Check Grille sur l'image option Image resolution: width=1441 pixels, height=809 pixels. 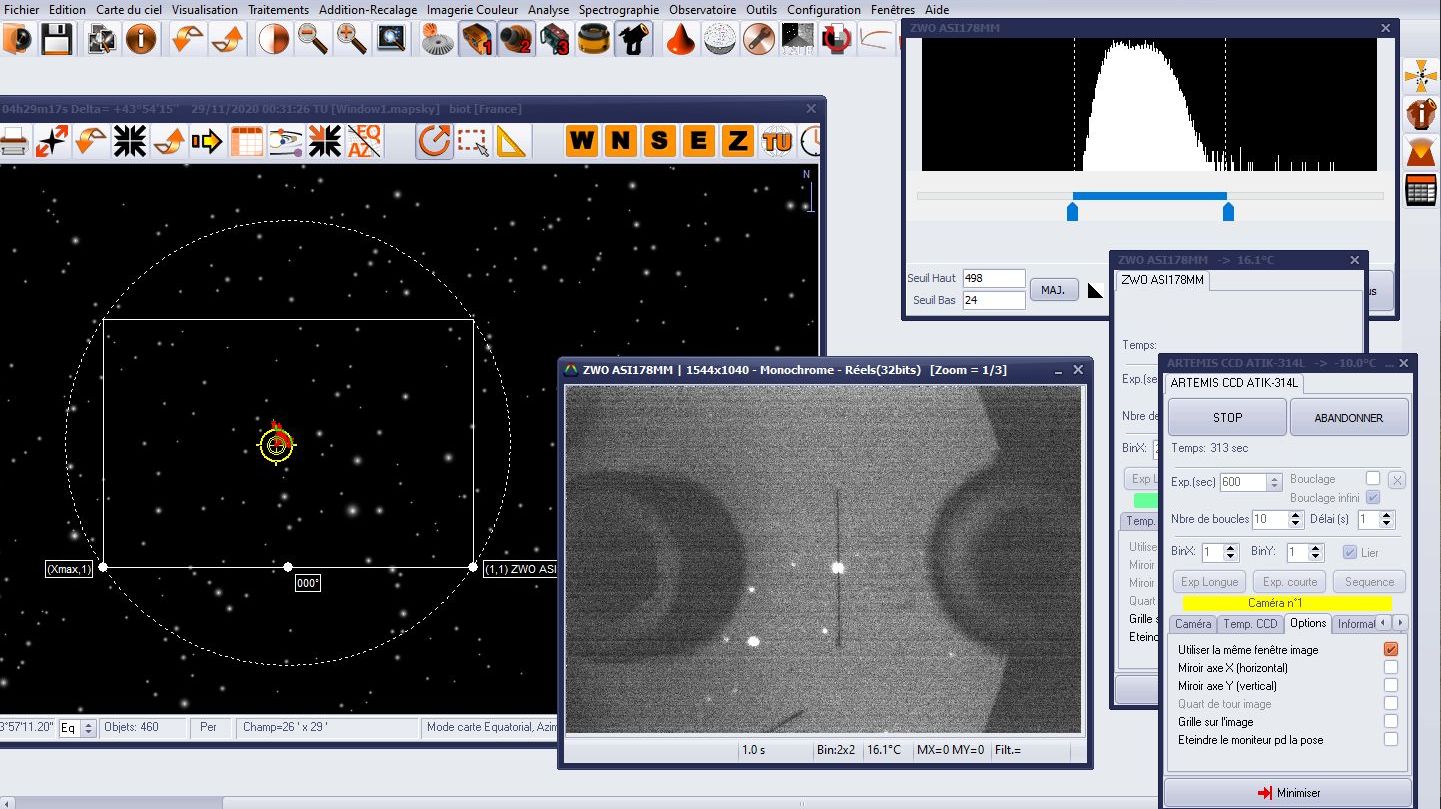click(1390, 722)
